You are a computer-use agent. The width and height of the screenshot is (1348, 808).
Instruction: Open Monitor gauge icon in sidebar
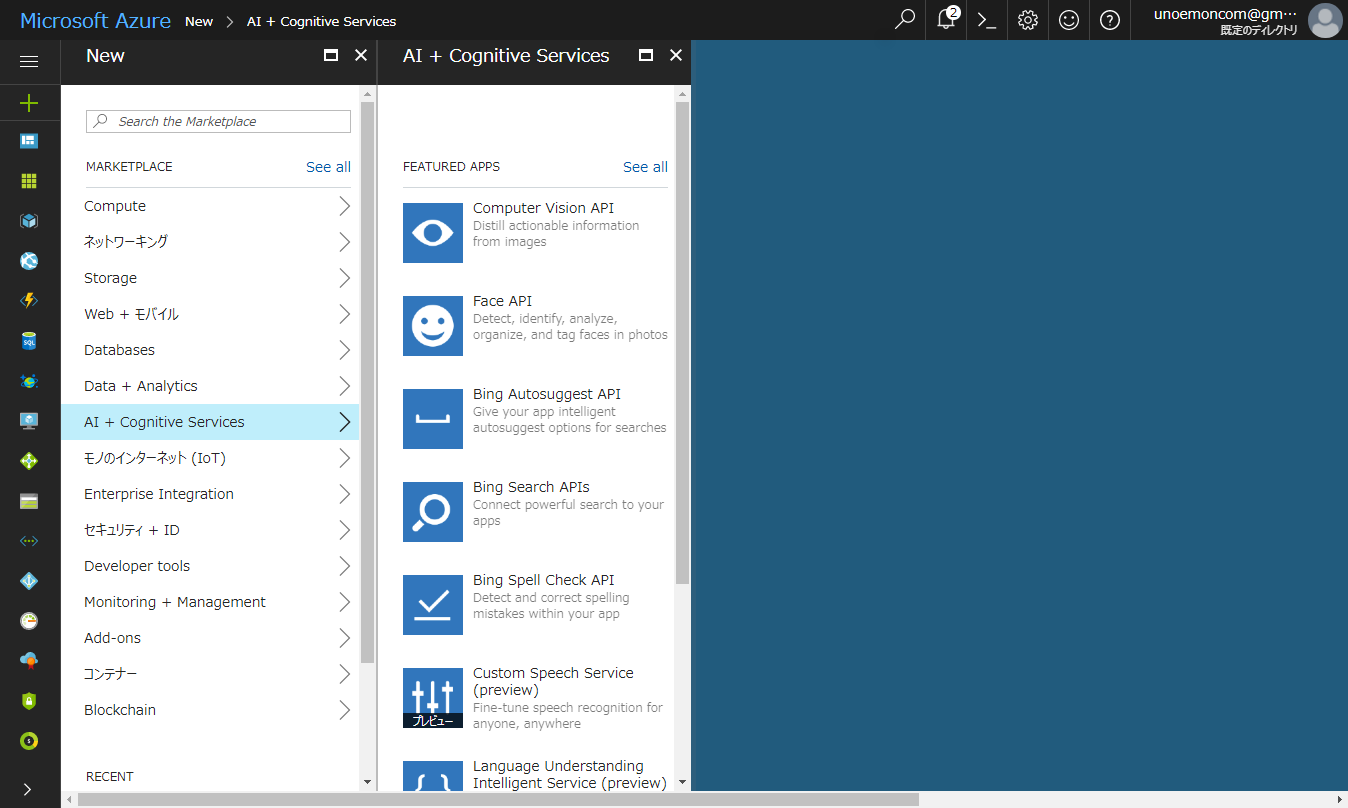29,621
